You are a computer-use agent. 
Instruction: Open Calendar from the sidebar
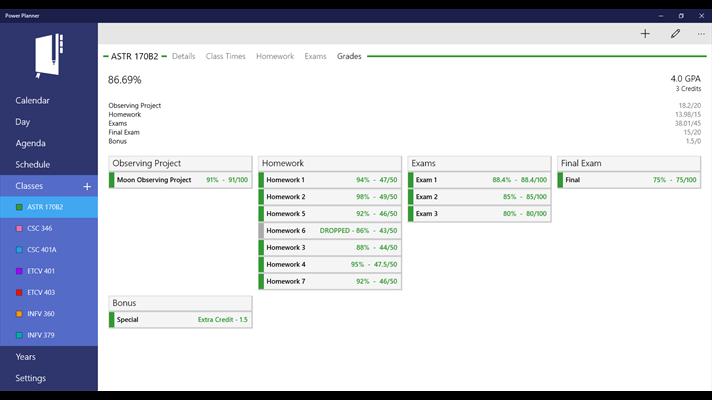32,101
